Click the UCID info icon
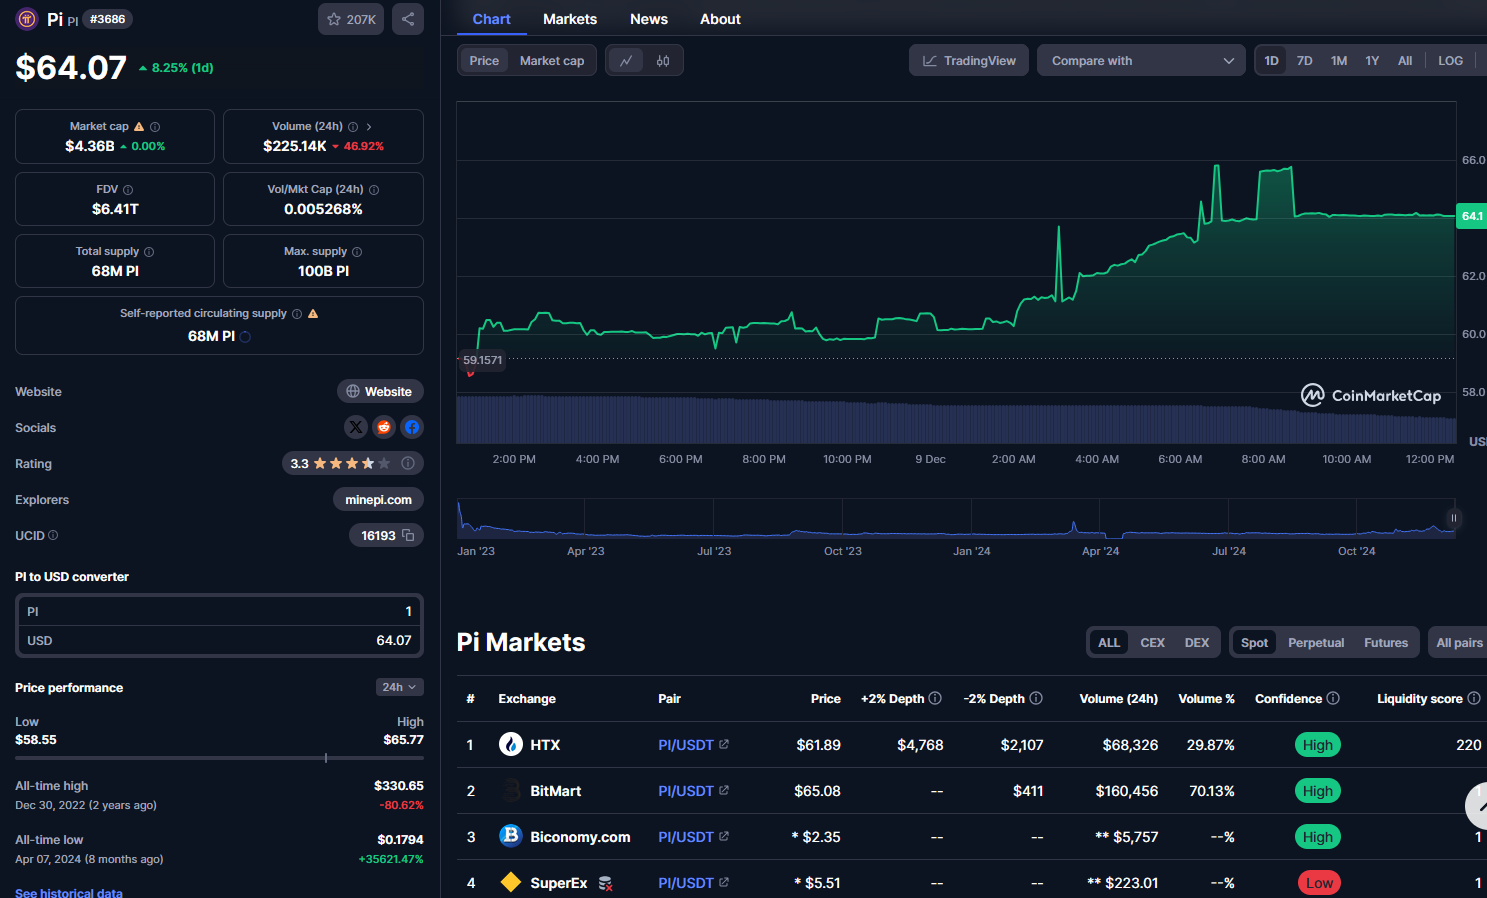1487x898 pixels. [x=53, y=536]
